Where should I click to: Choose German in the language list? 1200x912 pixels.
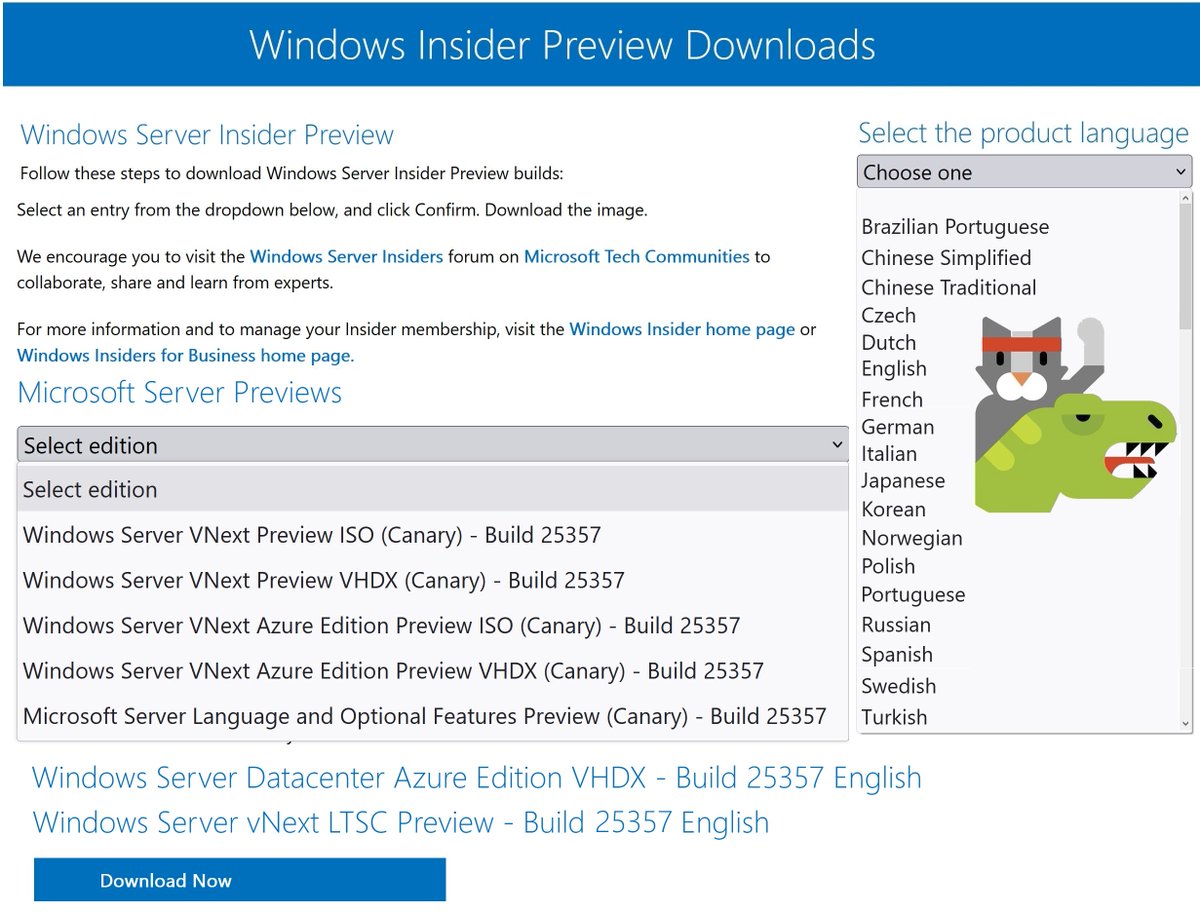click(x=897, y=426)
